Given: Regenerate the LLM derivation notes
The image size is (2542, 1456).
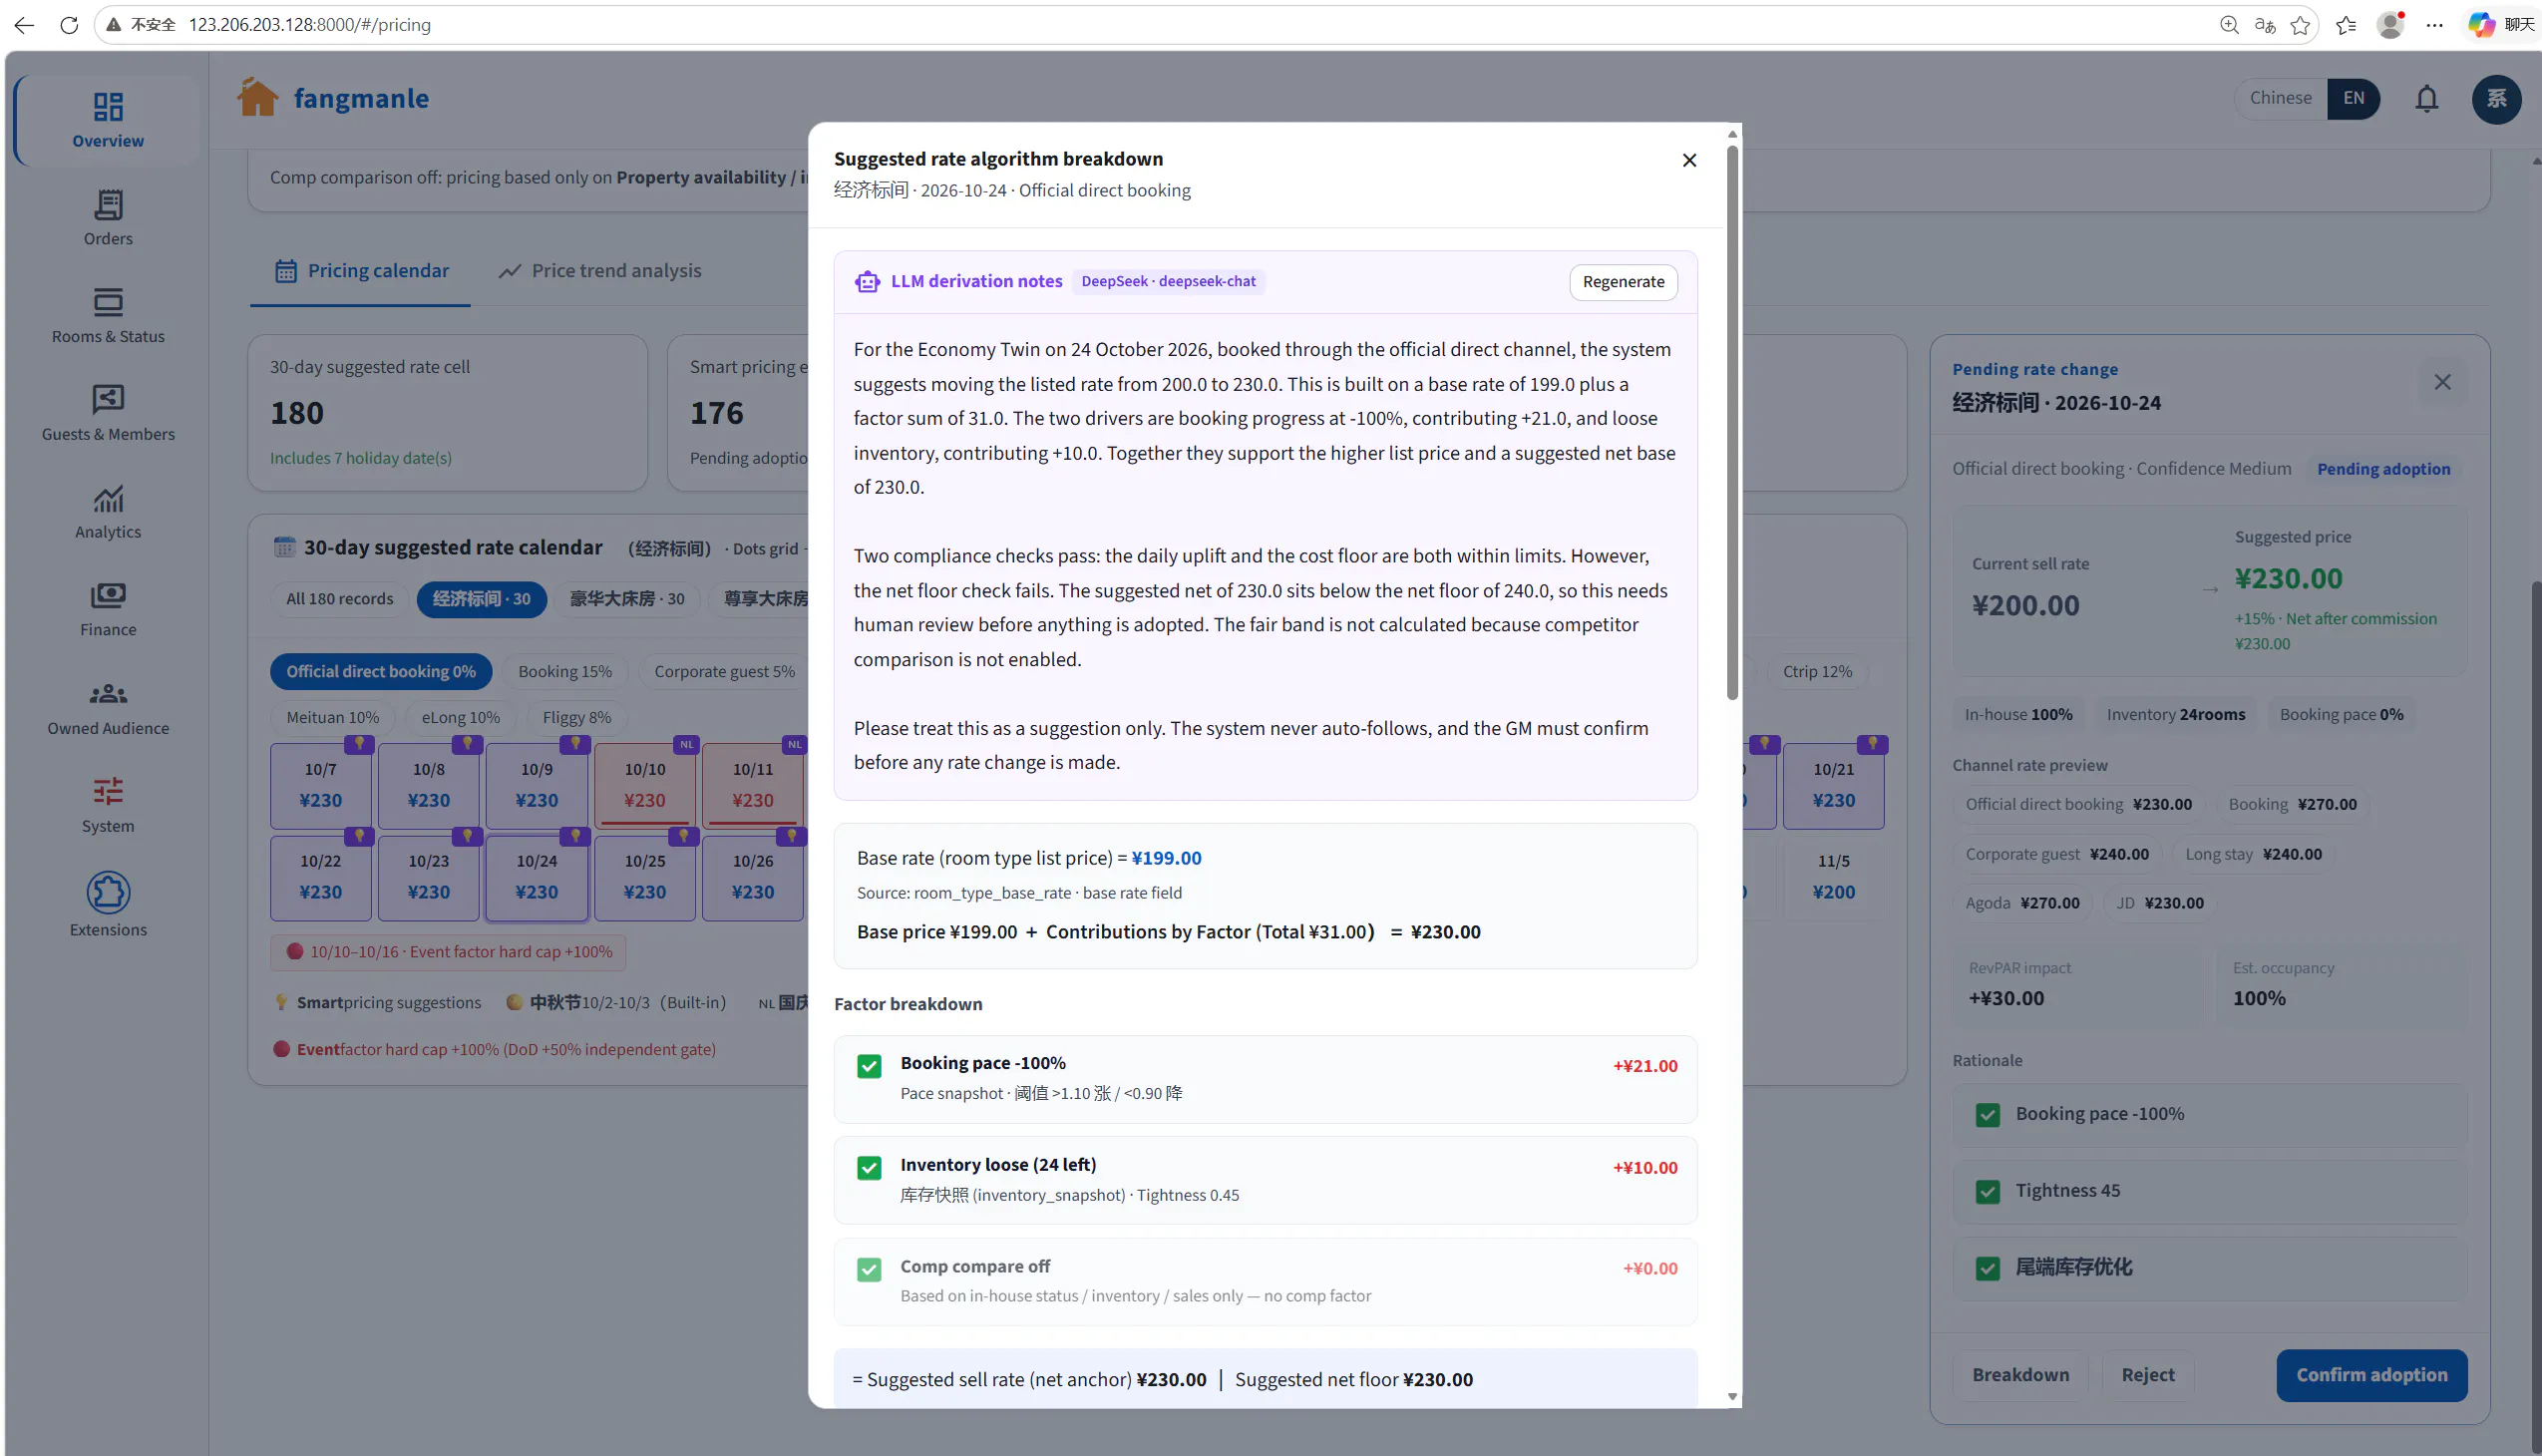Looking at the screenshot, I should click(x=1623, y=282).
